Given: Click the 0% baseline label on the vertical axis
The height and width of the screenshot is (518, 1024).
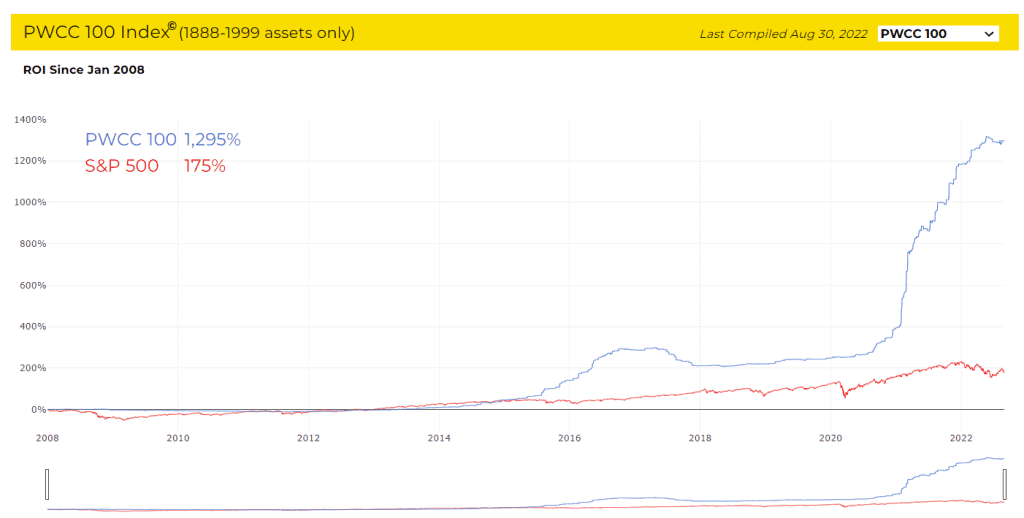Looking at the screenshot, I should [x=39, y=409].
